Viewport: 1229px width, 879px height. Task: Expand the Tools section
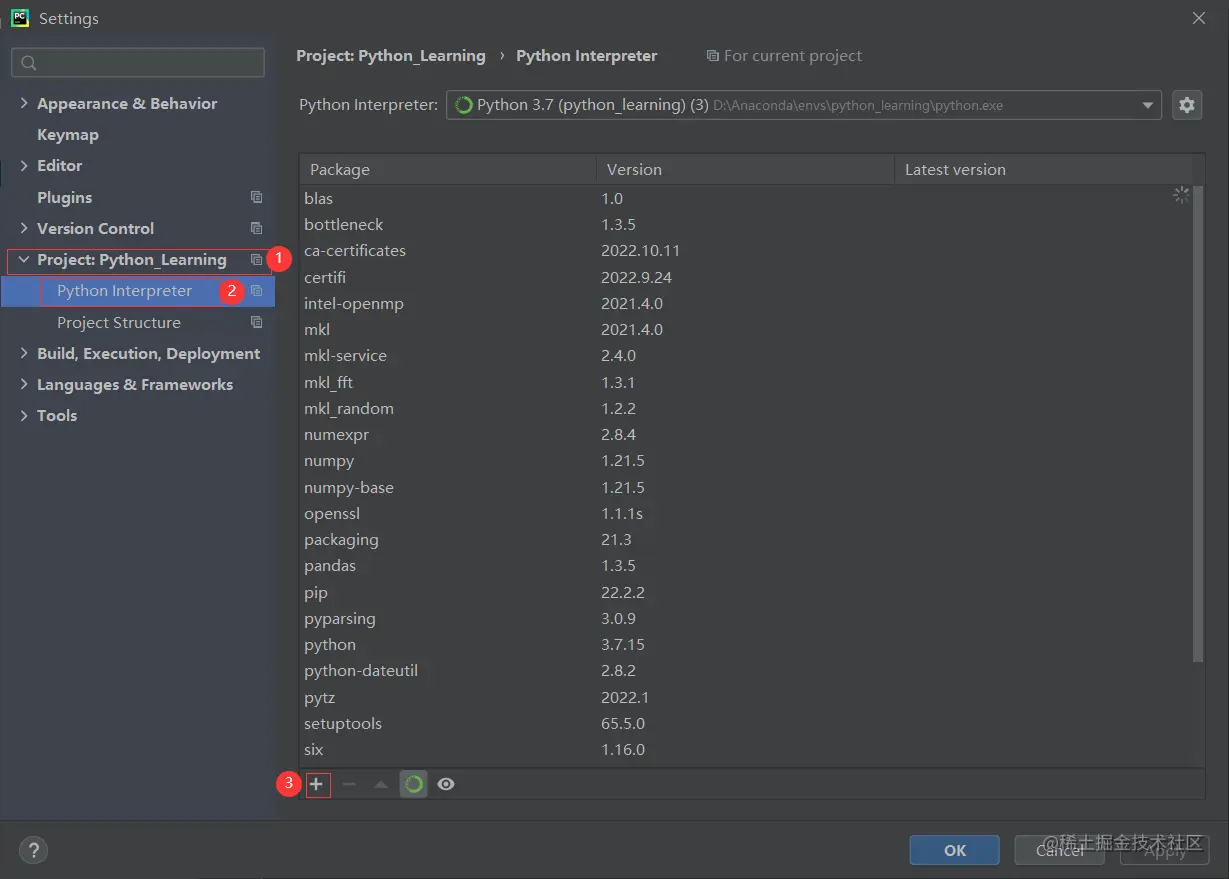tap(24, 415)
